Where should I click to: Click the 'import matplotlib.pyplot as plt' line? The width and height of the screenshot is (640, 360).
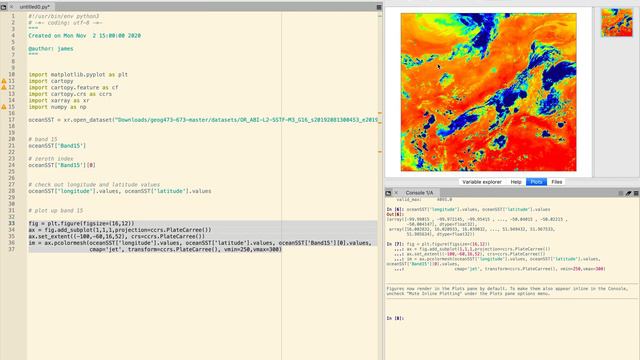78,75
